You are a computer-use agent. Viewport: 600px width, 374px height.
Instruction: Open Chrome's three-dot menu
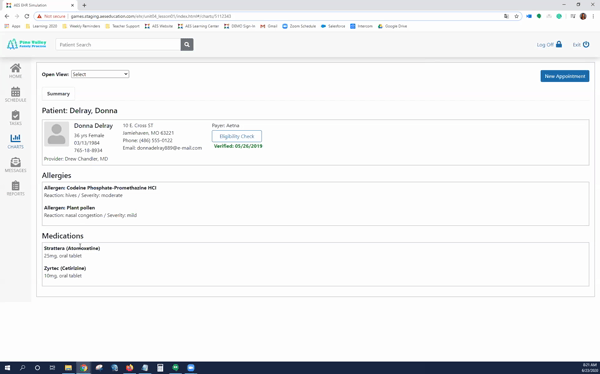click(x=593, y=16)
